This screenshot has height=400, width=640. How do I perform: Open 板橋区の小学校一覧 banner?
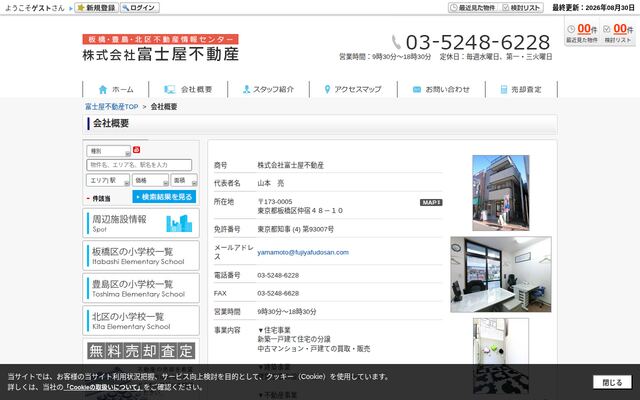pyautogui.click(x=141, y=256)
